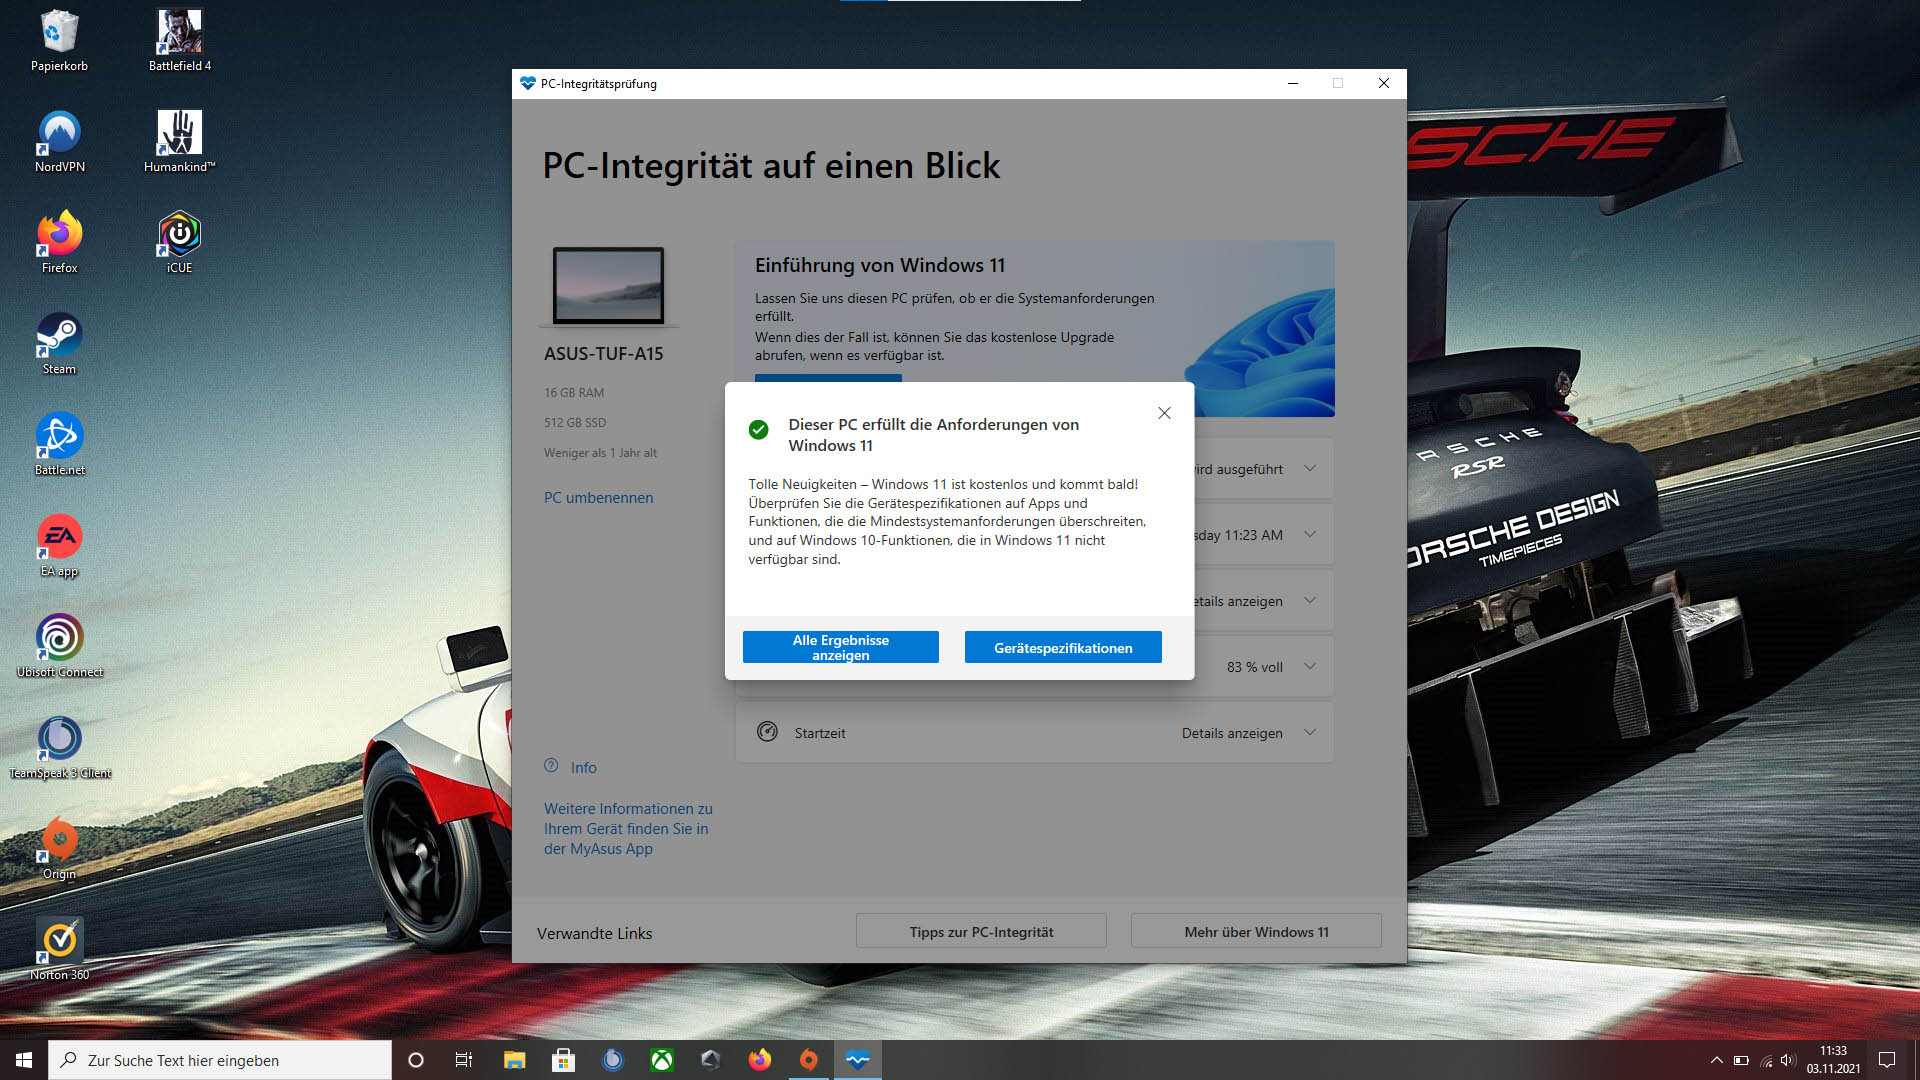Click the battery status tray icon
The image size is (1920, 1080).
[x=1741, y=1060]
